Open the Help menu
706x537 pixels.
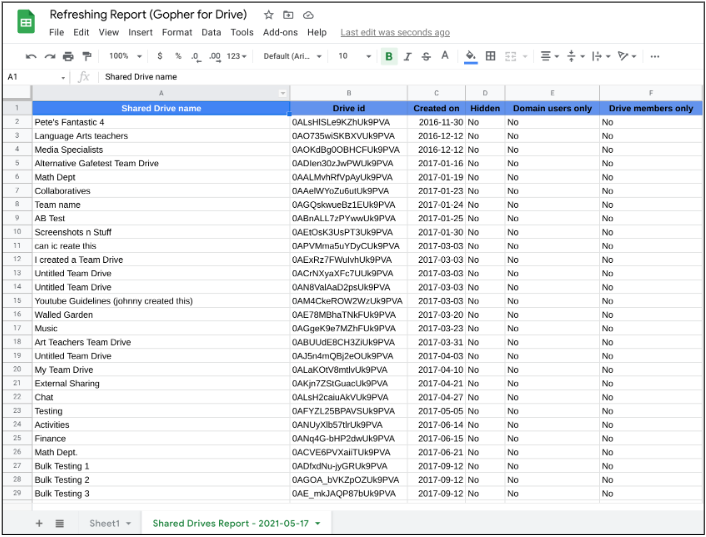317,32
